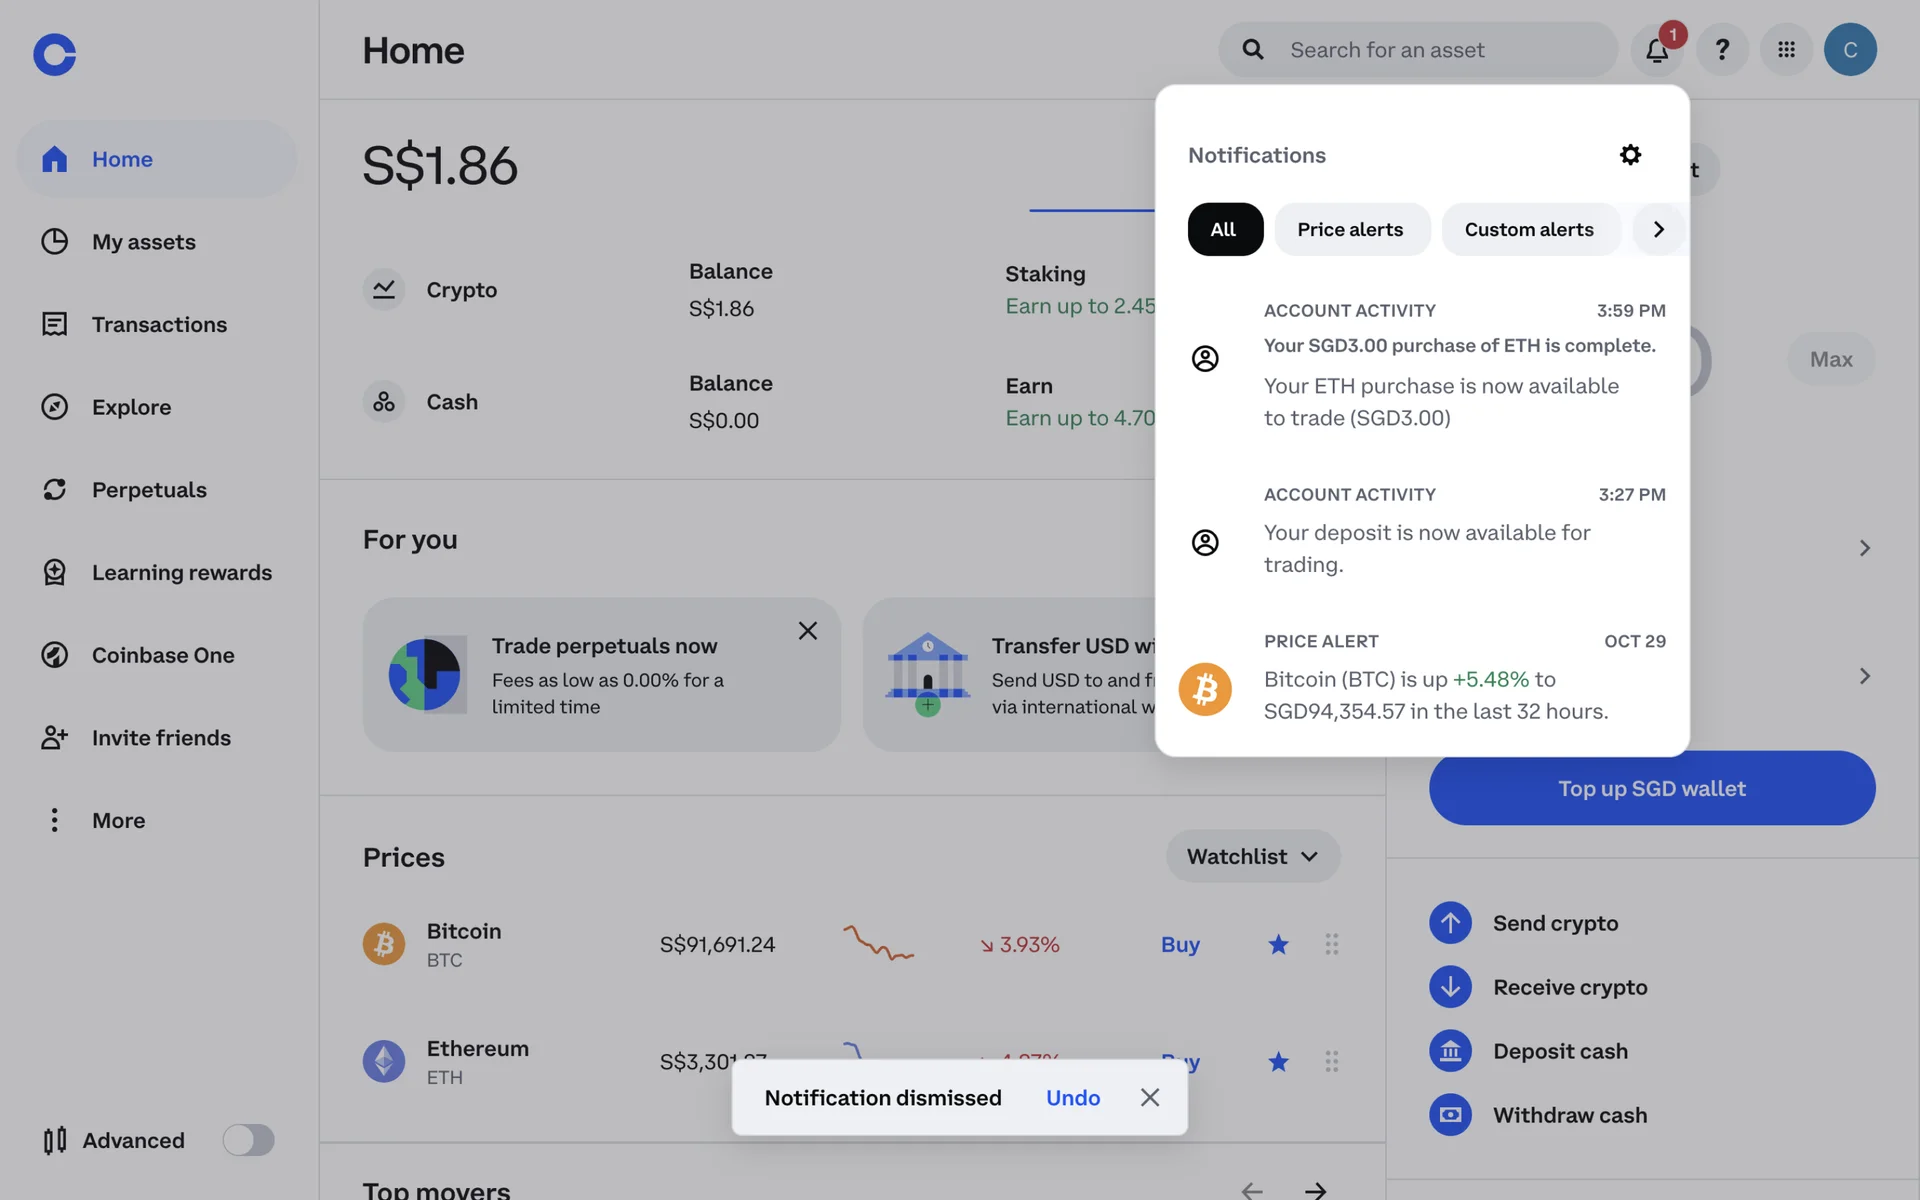Select the Price alerts tab
The image size is (1920, 1200).
(1350, 230)
